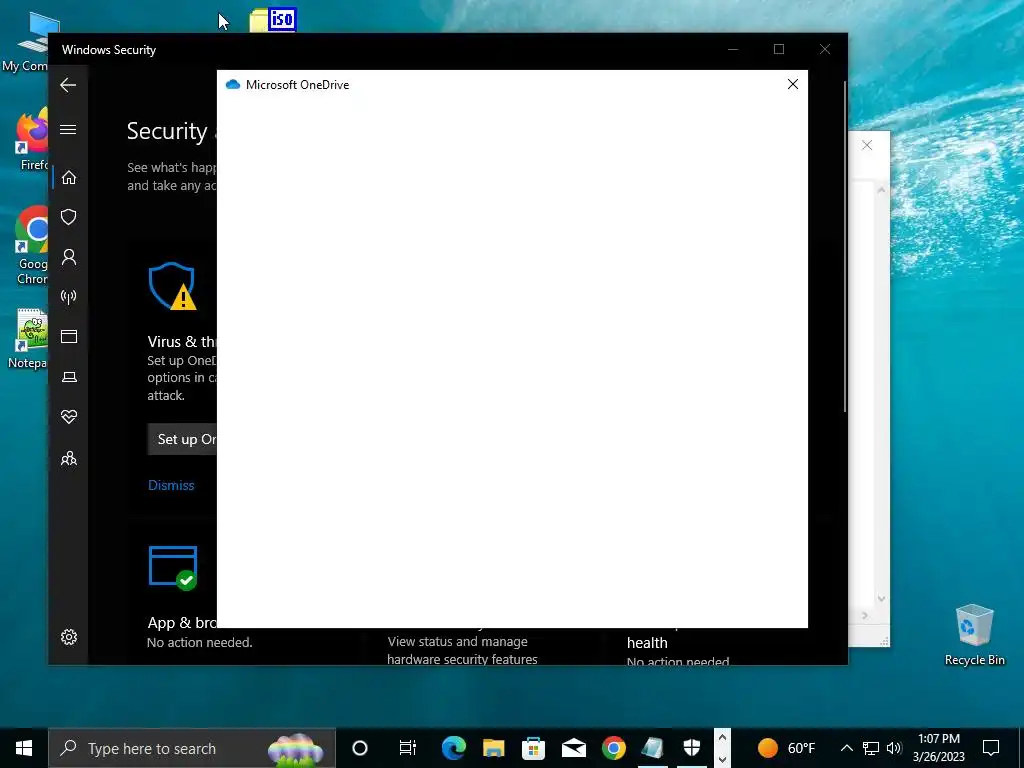Open the Windows Start menu

click(x=24, y=748)
